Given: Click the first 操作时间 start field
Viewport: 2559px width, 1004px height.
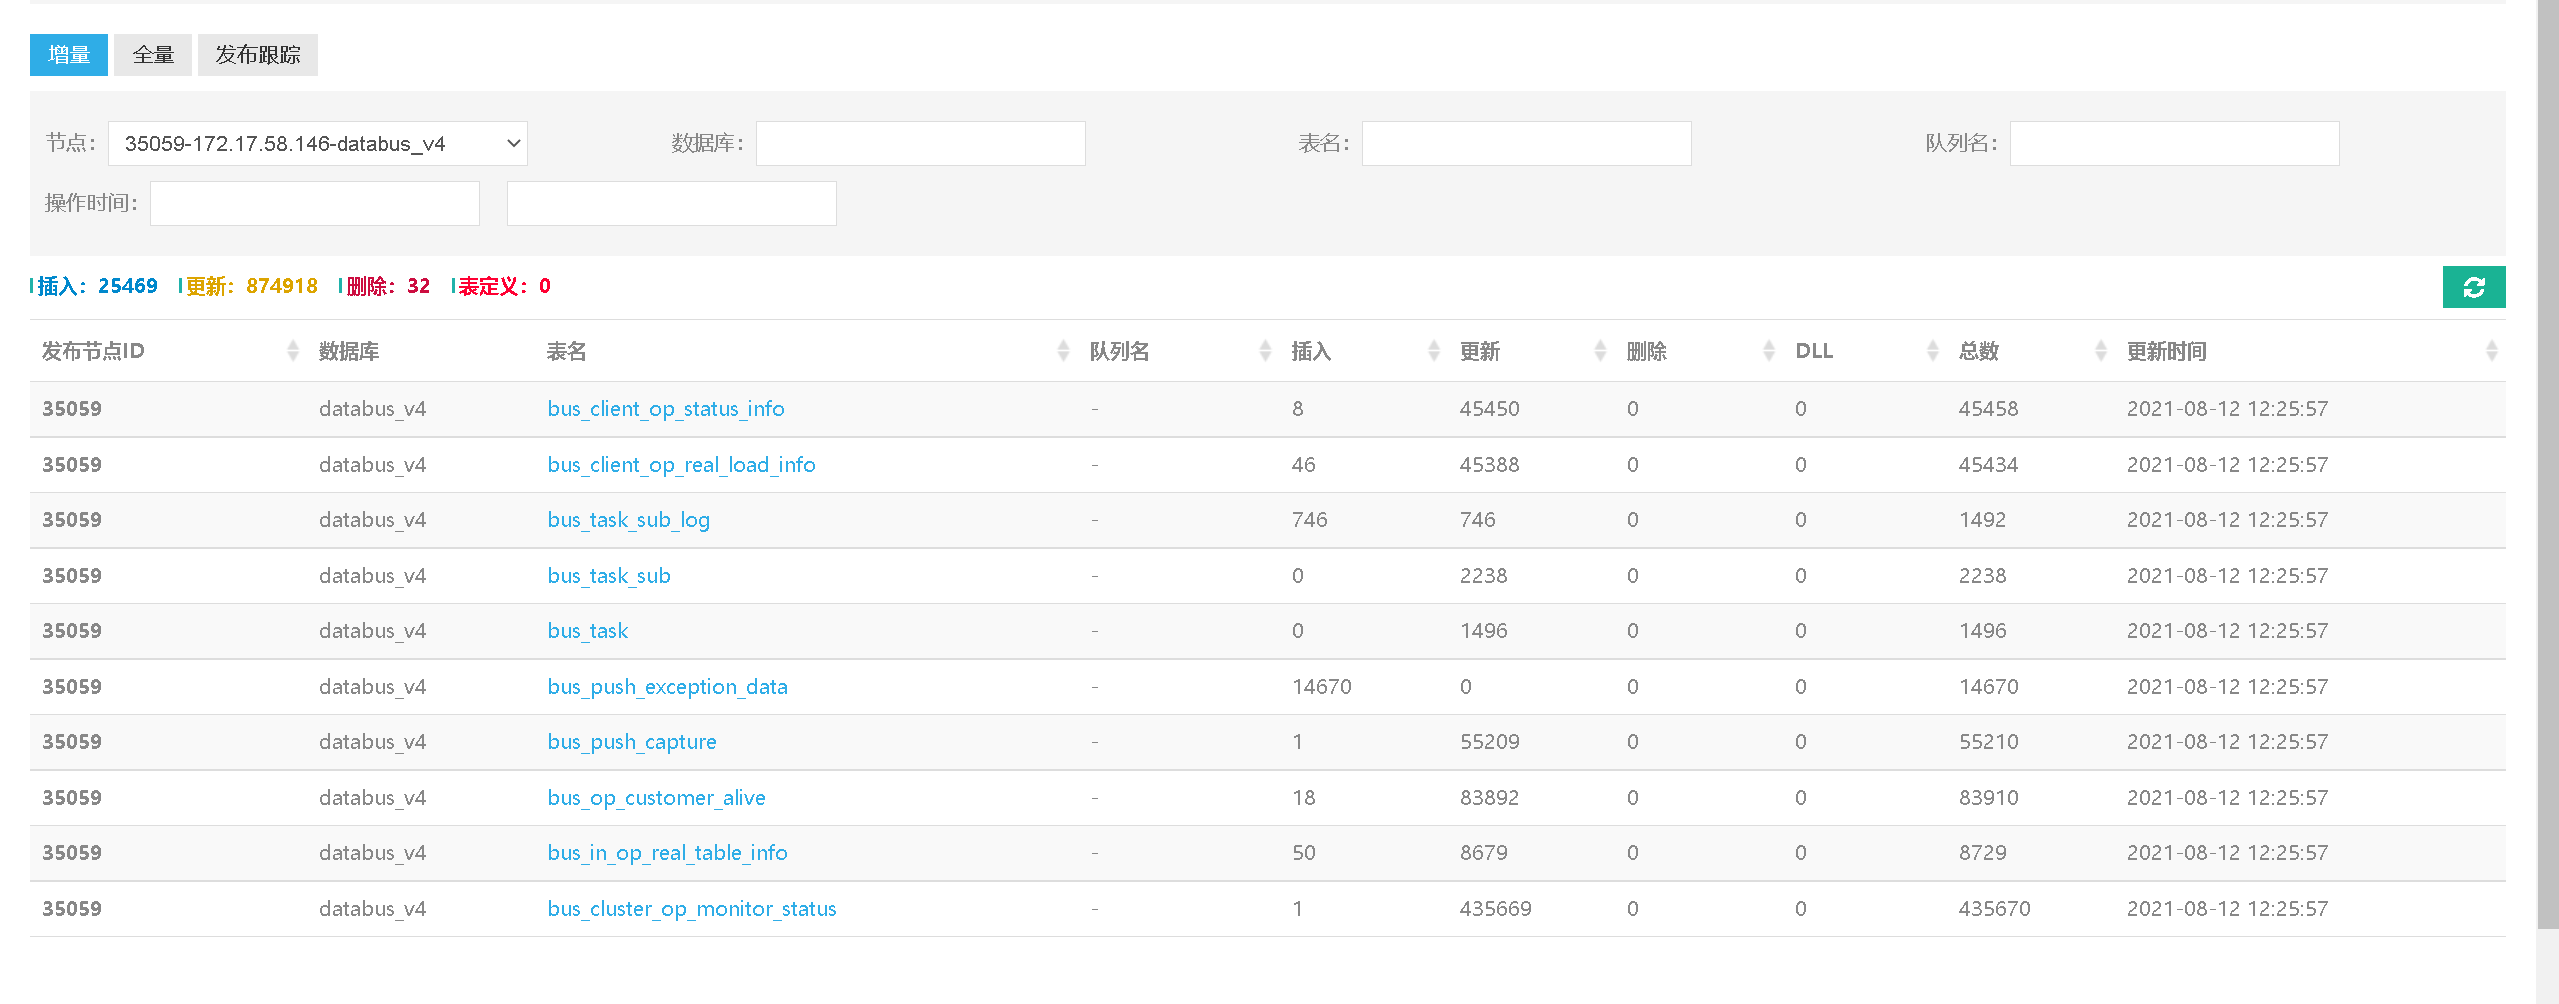Looking at the screenshot, I should click(315, 204).
